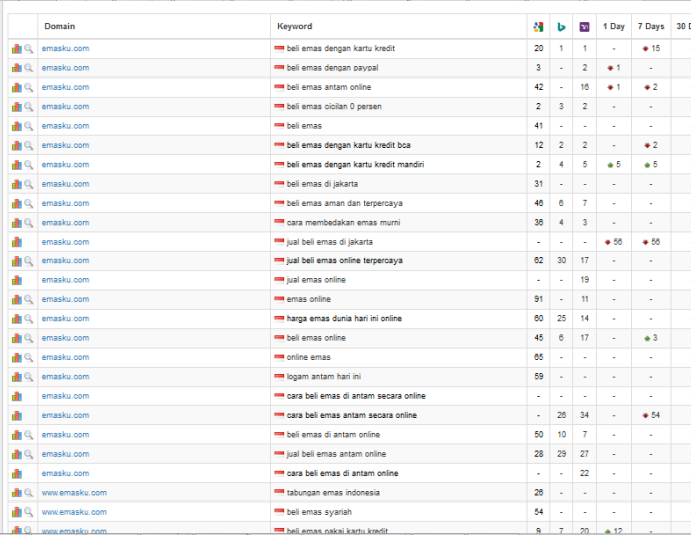Click magnifier icon for 'emas online' row

coord(29,299)
